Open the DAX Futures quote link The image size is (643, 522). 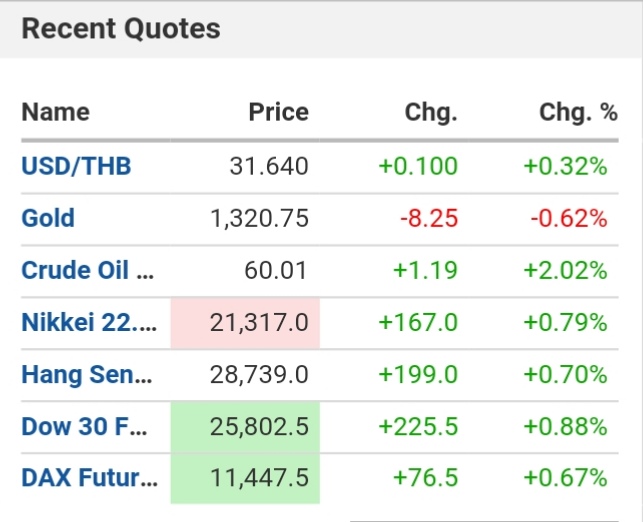coord(89,479)
